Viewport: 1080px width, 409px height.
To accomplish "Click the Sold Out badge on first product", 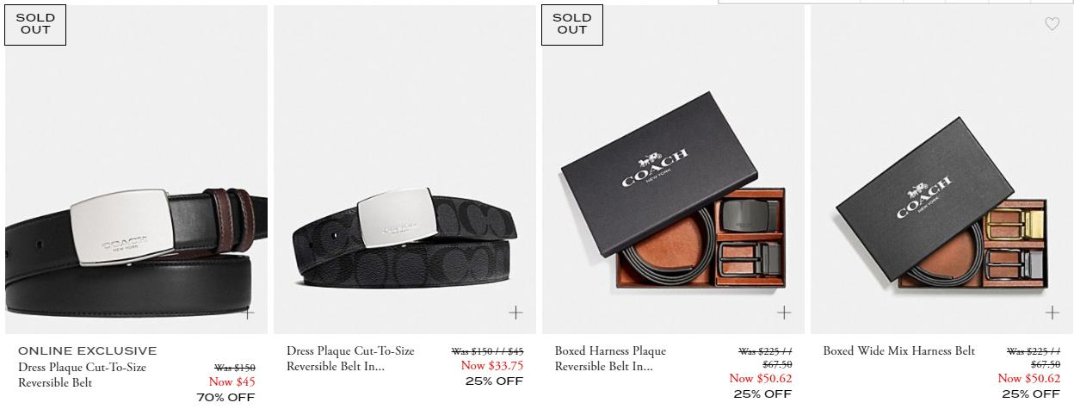I will 35,25.
